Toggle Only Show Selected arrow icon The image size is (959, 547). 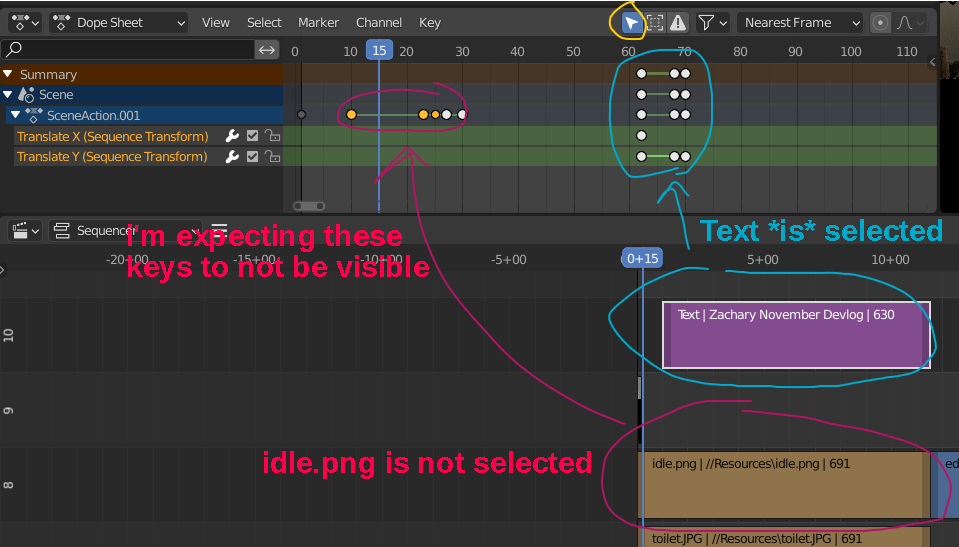(x=631, y=23)
